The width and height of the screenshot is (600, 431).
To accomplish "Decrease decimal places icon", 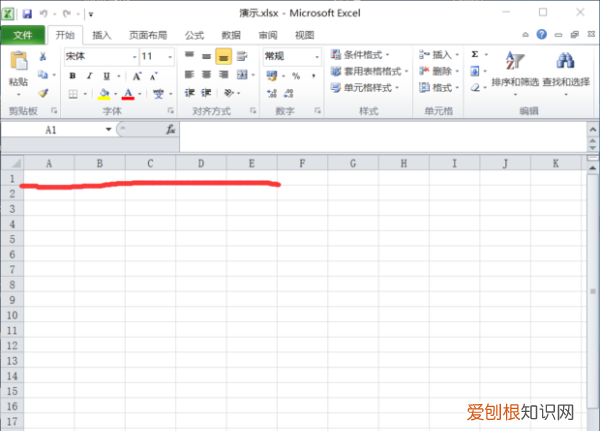I will click(289, 93).
